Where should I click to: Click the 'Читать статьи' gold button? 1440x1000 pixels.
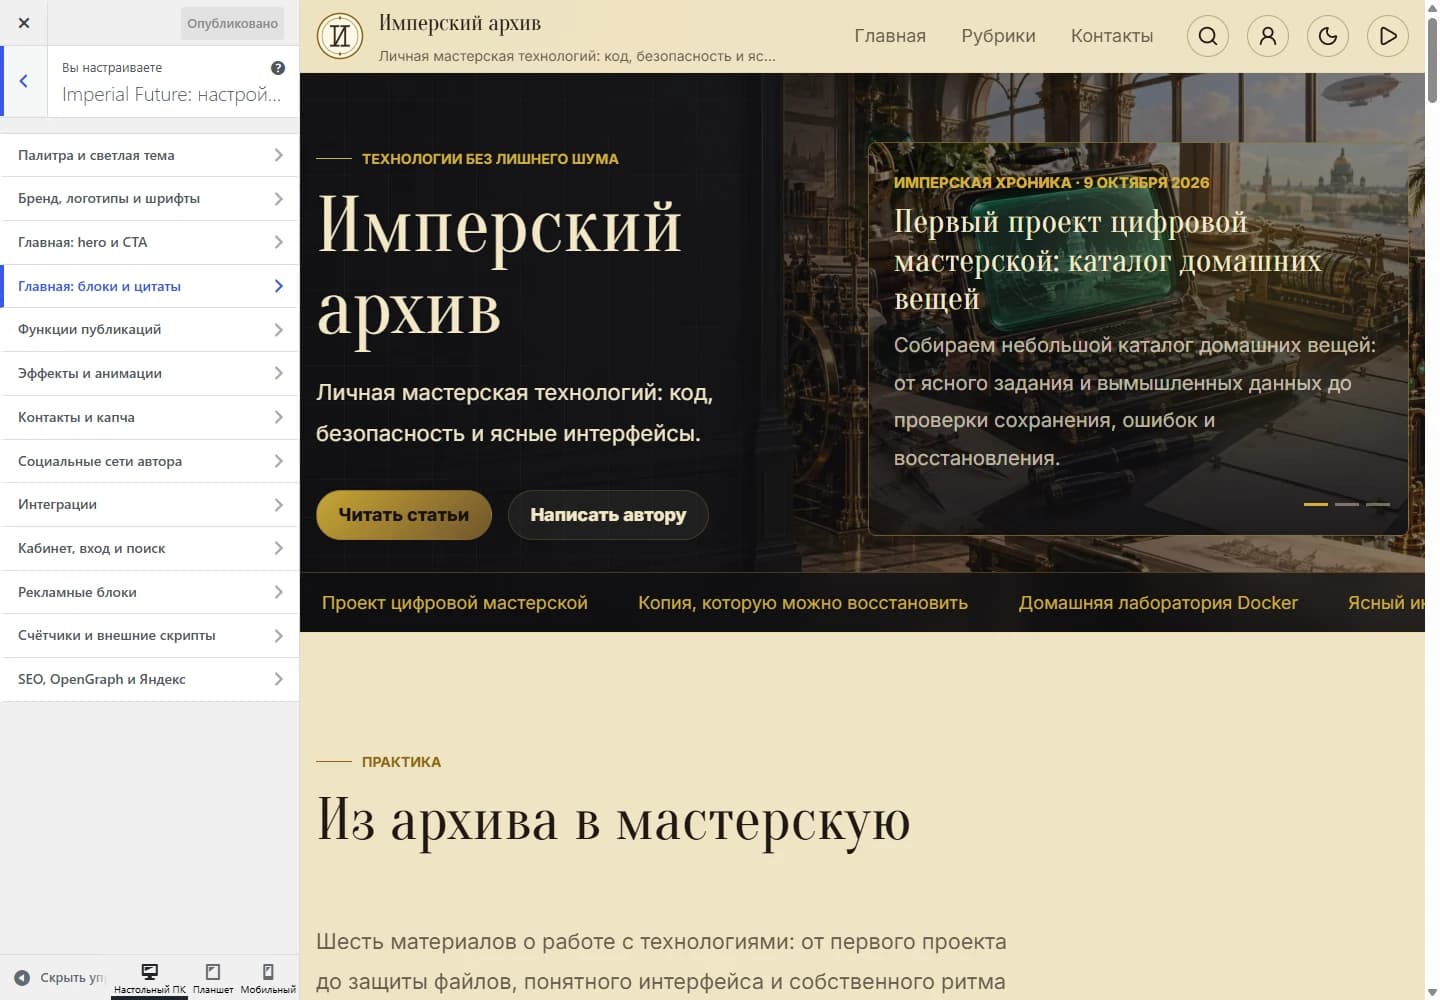pyautogui.click(x=404, y=515)
